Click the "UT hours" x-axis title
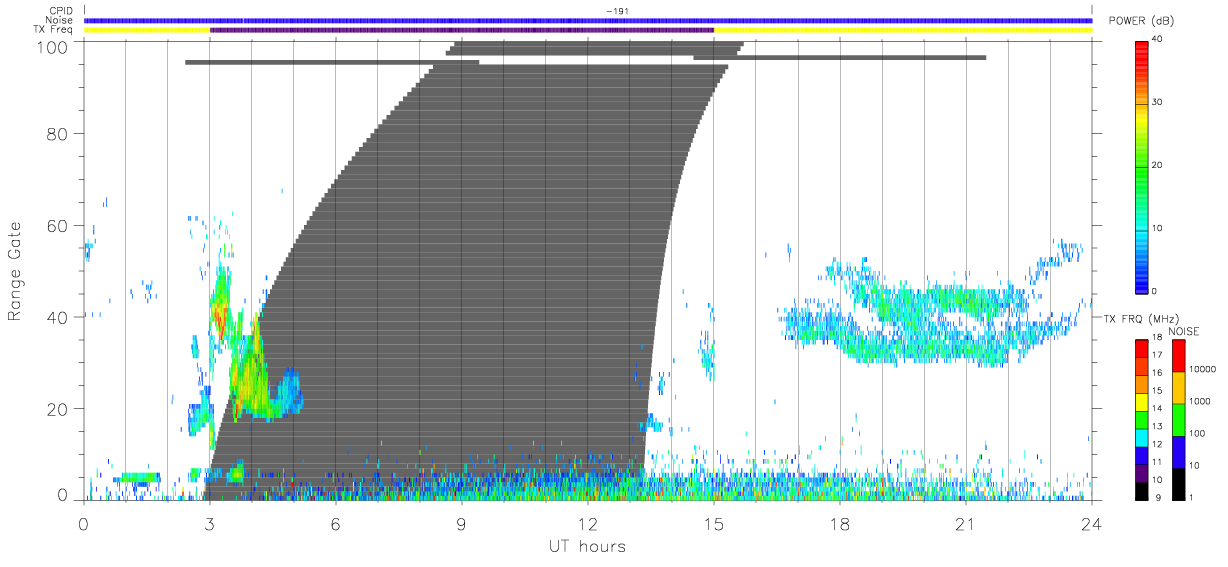 (x=586, y=547)
